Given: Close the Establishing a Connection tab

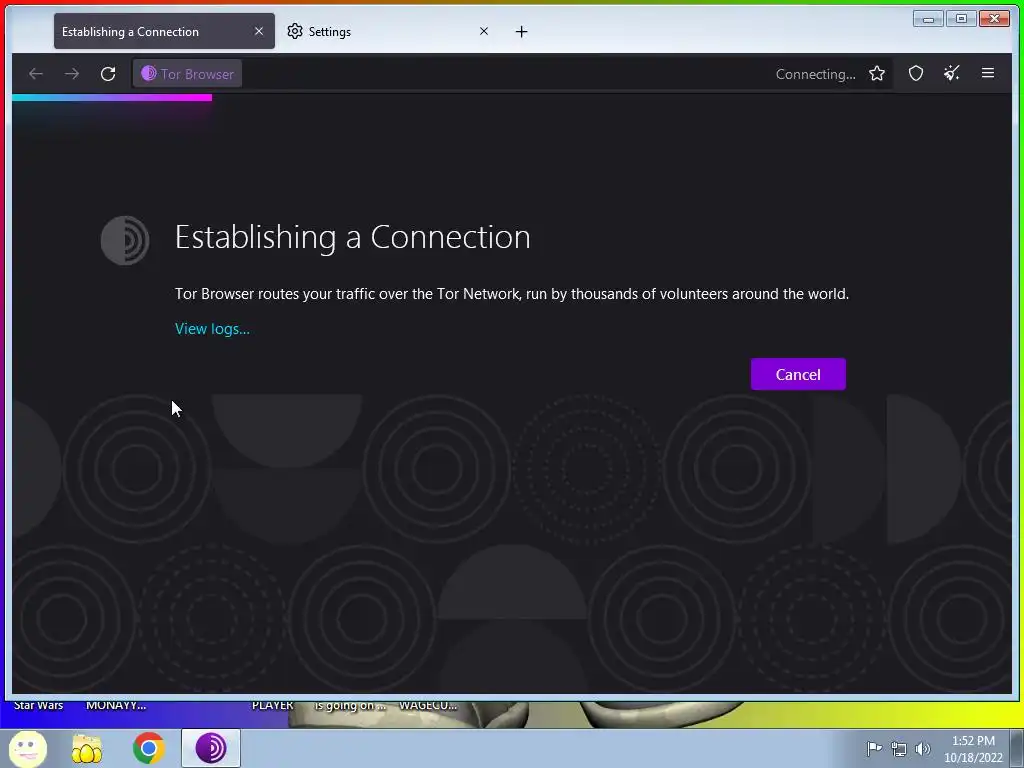Looking at the screenshot, I should [x=259, y=31].
